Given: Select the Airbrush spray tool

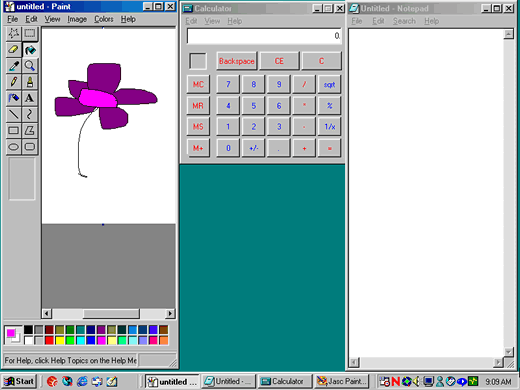Looking at the screenshot, I should coord(13,98).
